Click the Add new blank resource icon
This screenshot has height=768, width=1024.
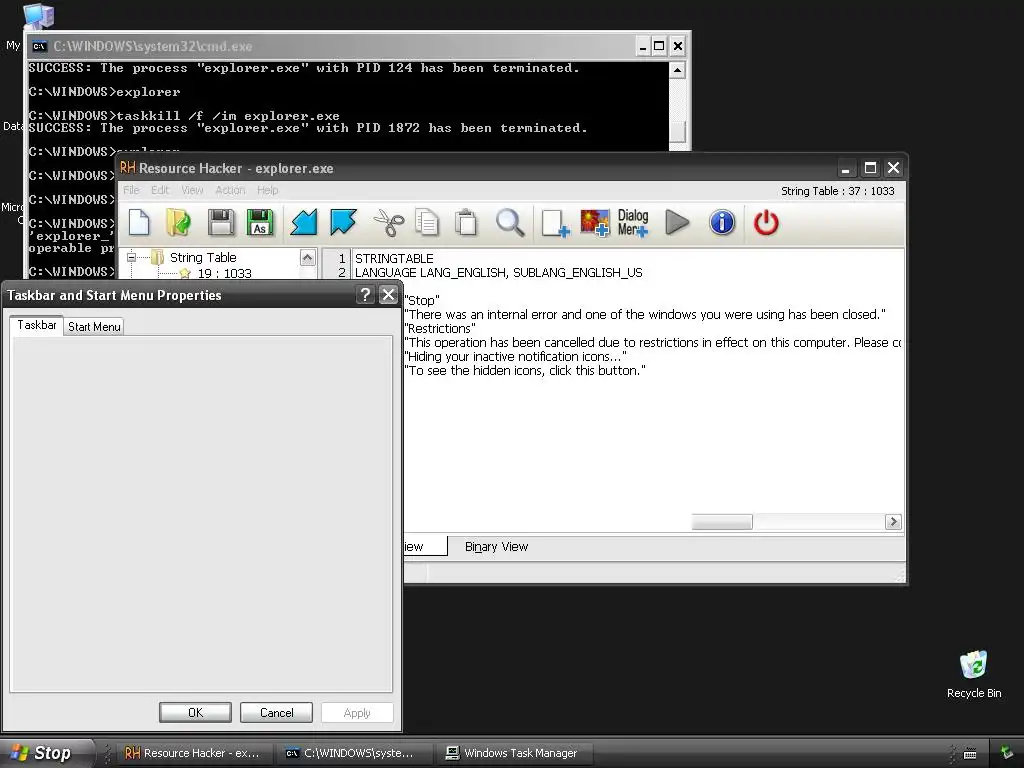pos(556,223)
